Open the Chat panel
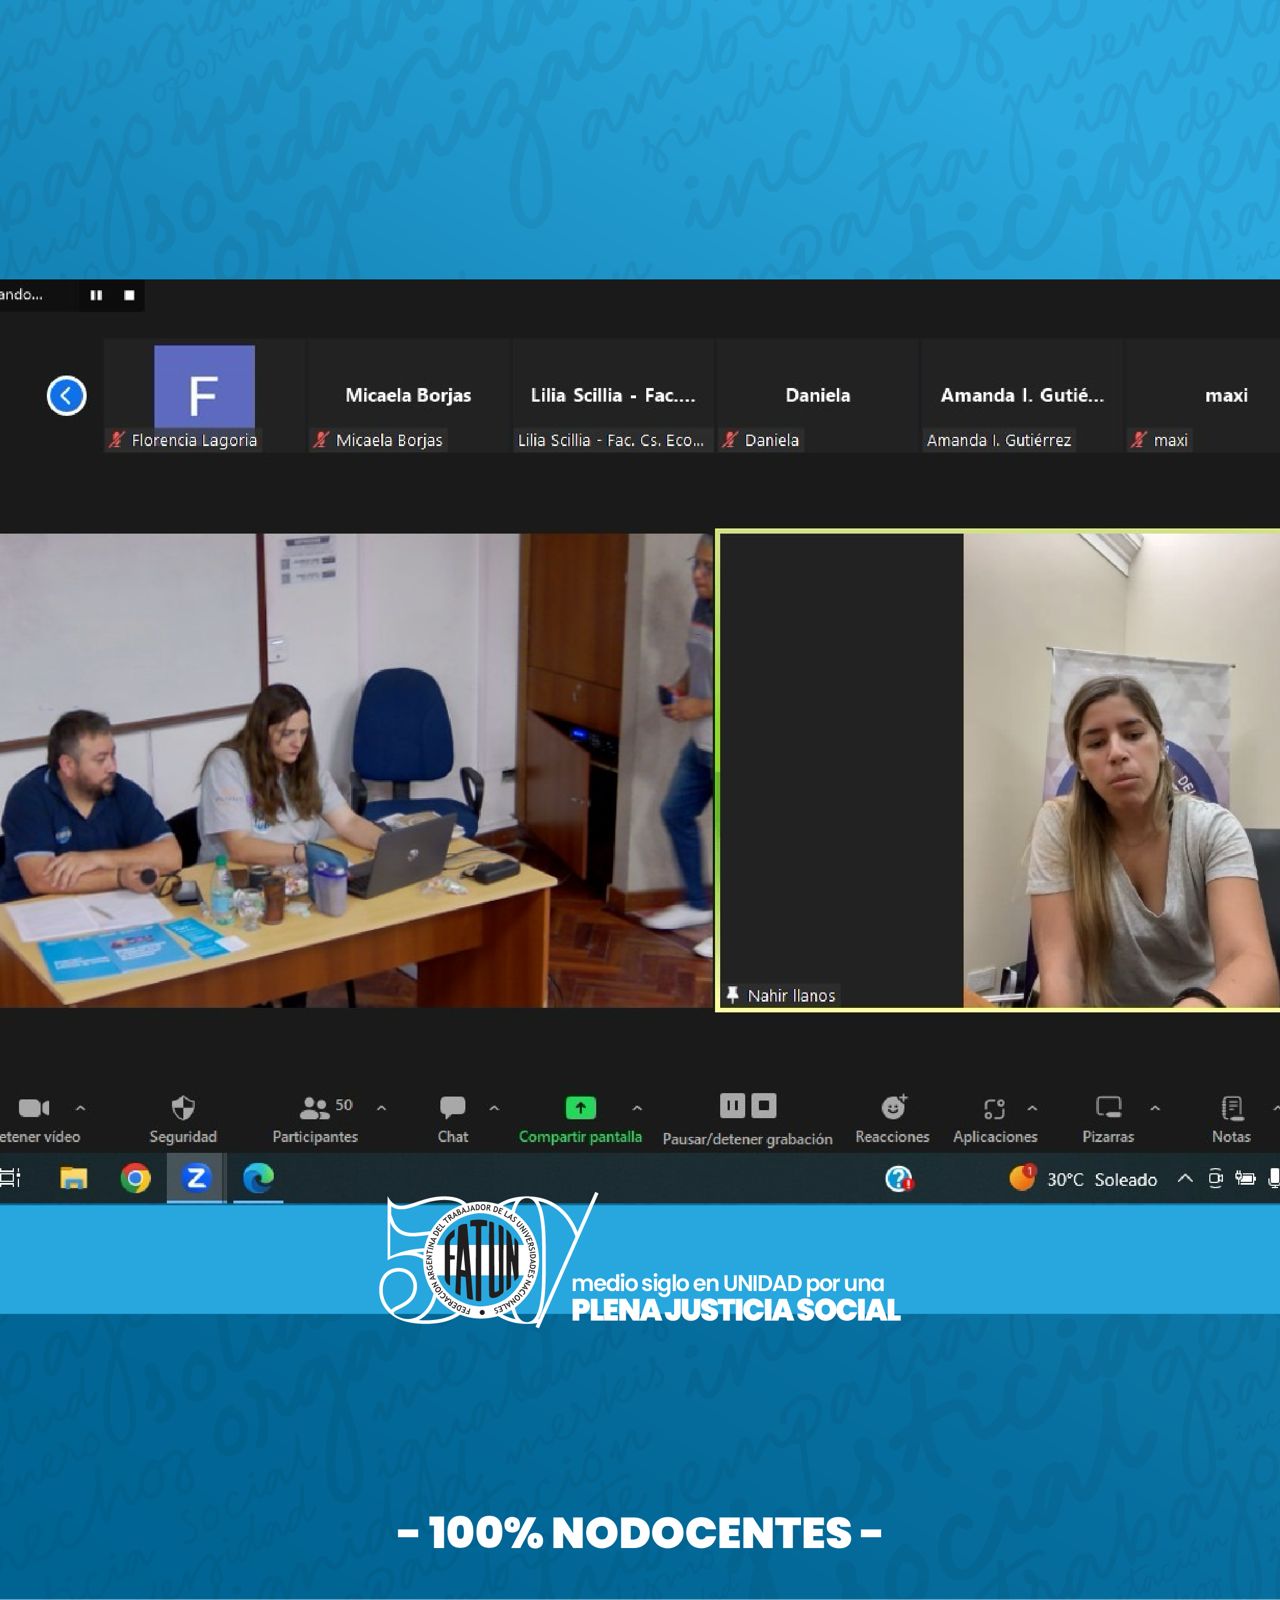1280x1600 pixels. click(x=452, y=1108)
